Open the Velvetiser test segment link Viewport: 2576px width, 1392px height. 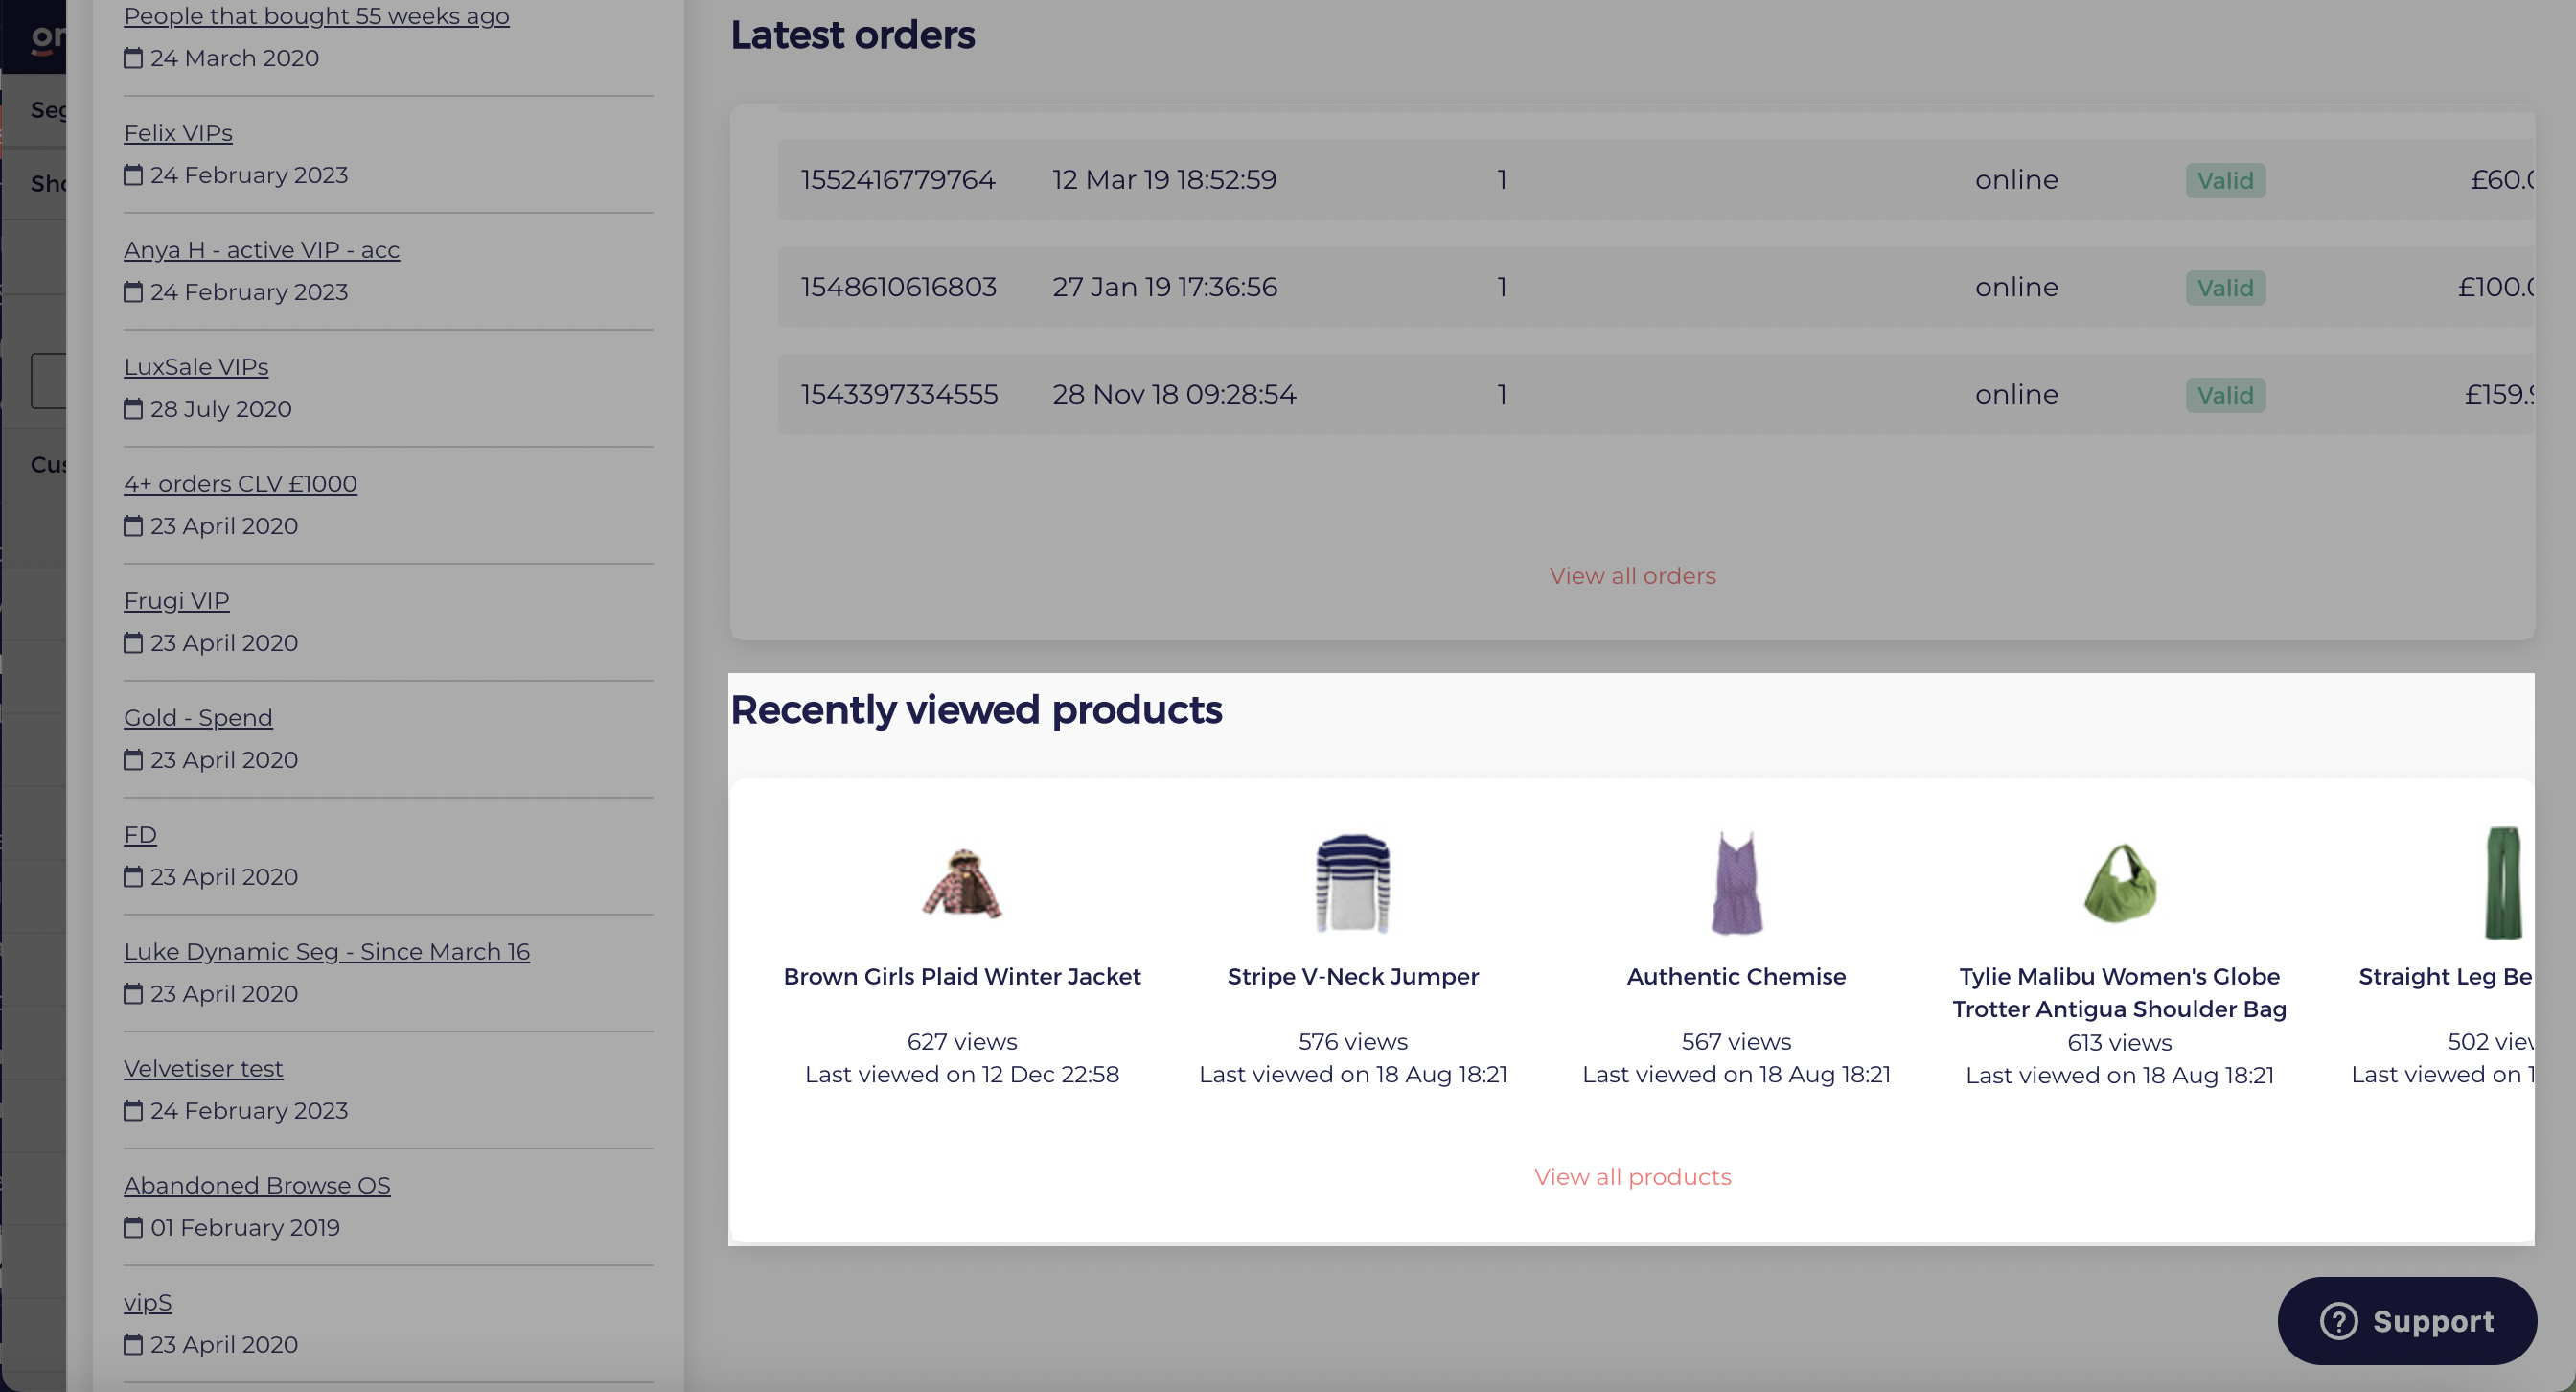click(x=203, y=1069)
